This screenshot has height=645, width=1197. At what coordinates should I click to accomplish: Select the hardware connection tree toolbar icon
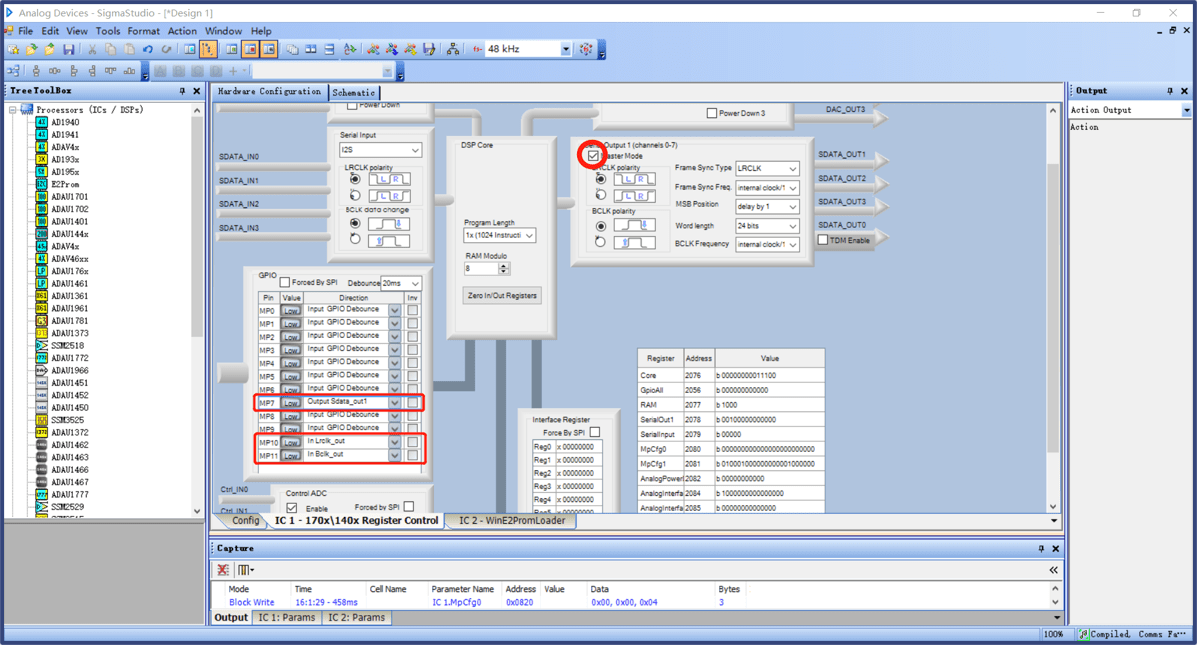pyautogui.click(x=453, y=48)
